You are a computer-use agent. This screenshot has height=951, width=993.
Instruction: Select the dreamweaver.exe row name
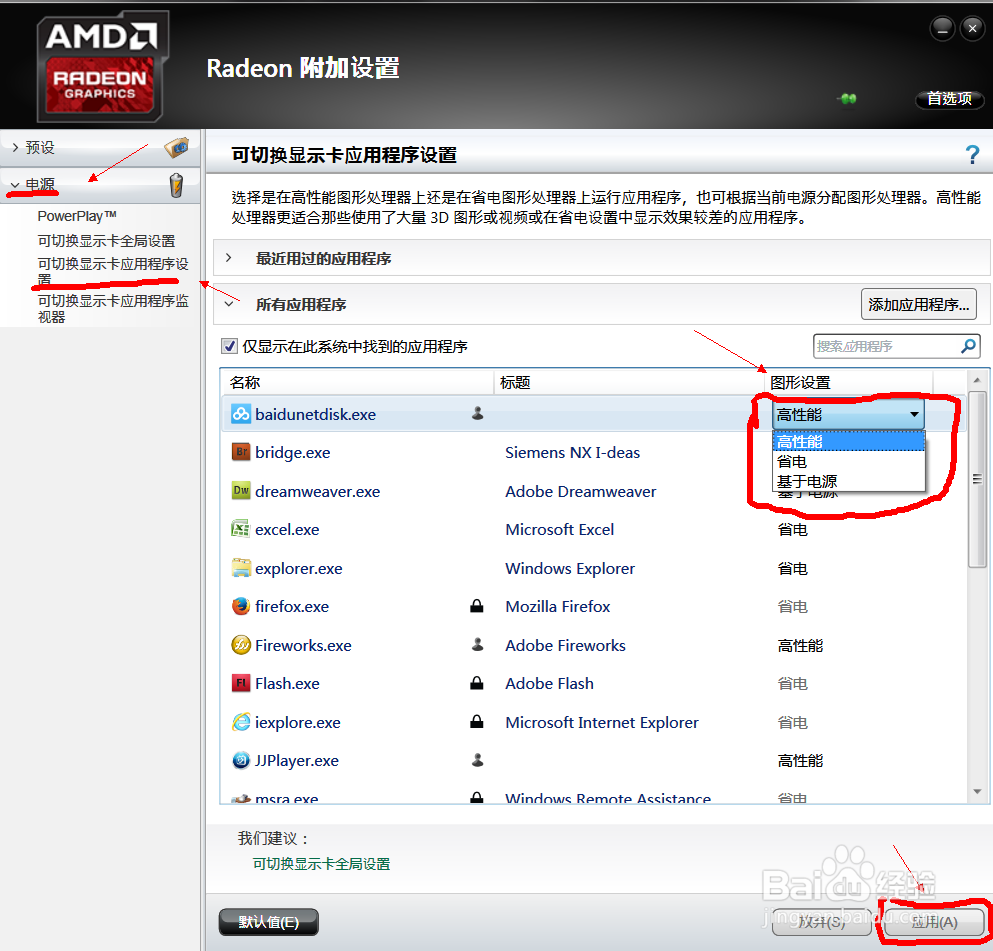pyautogui.click(x=317, y=491)
